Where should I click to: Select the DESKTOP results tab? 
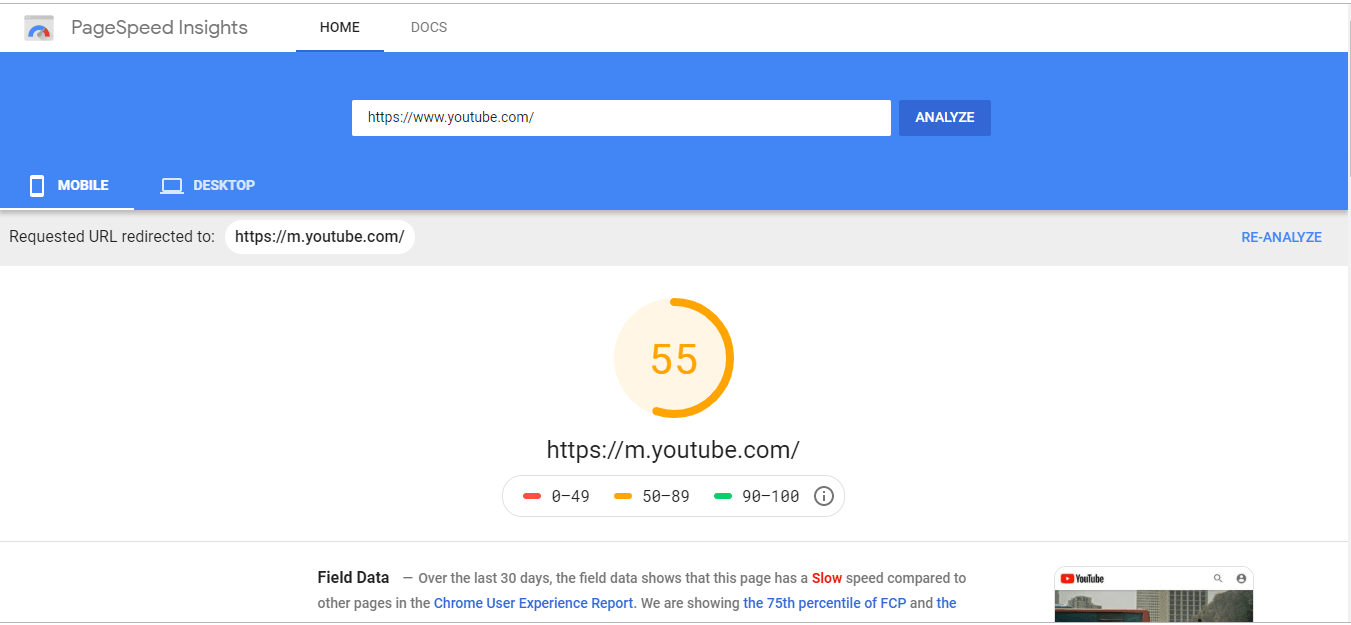[208, 185]
